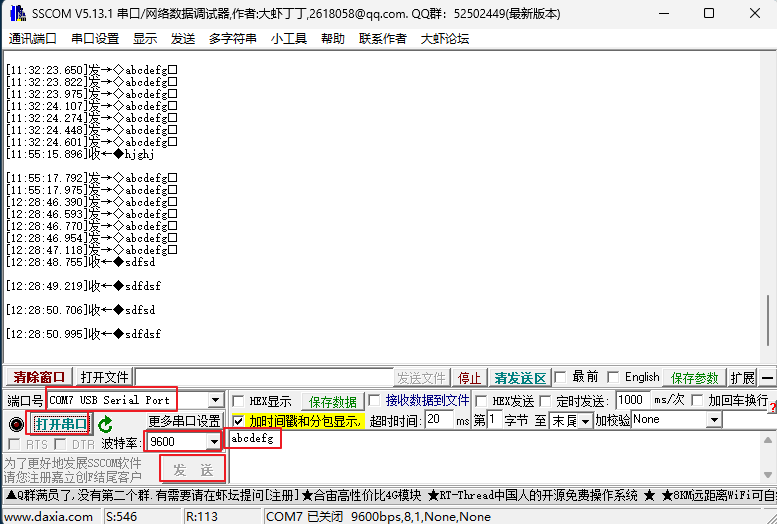Viewport: 777px width, 524px height.
Task: Enable the HEX显示 checkbox
Action: (x=239, y=401)
